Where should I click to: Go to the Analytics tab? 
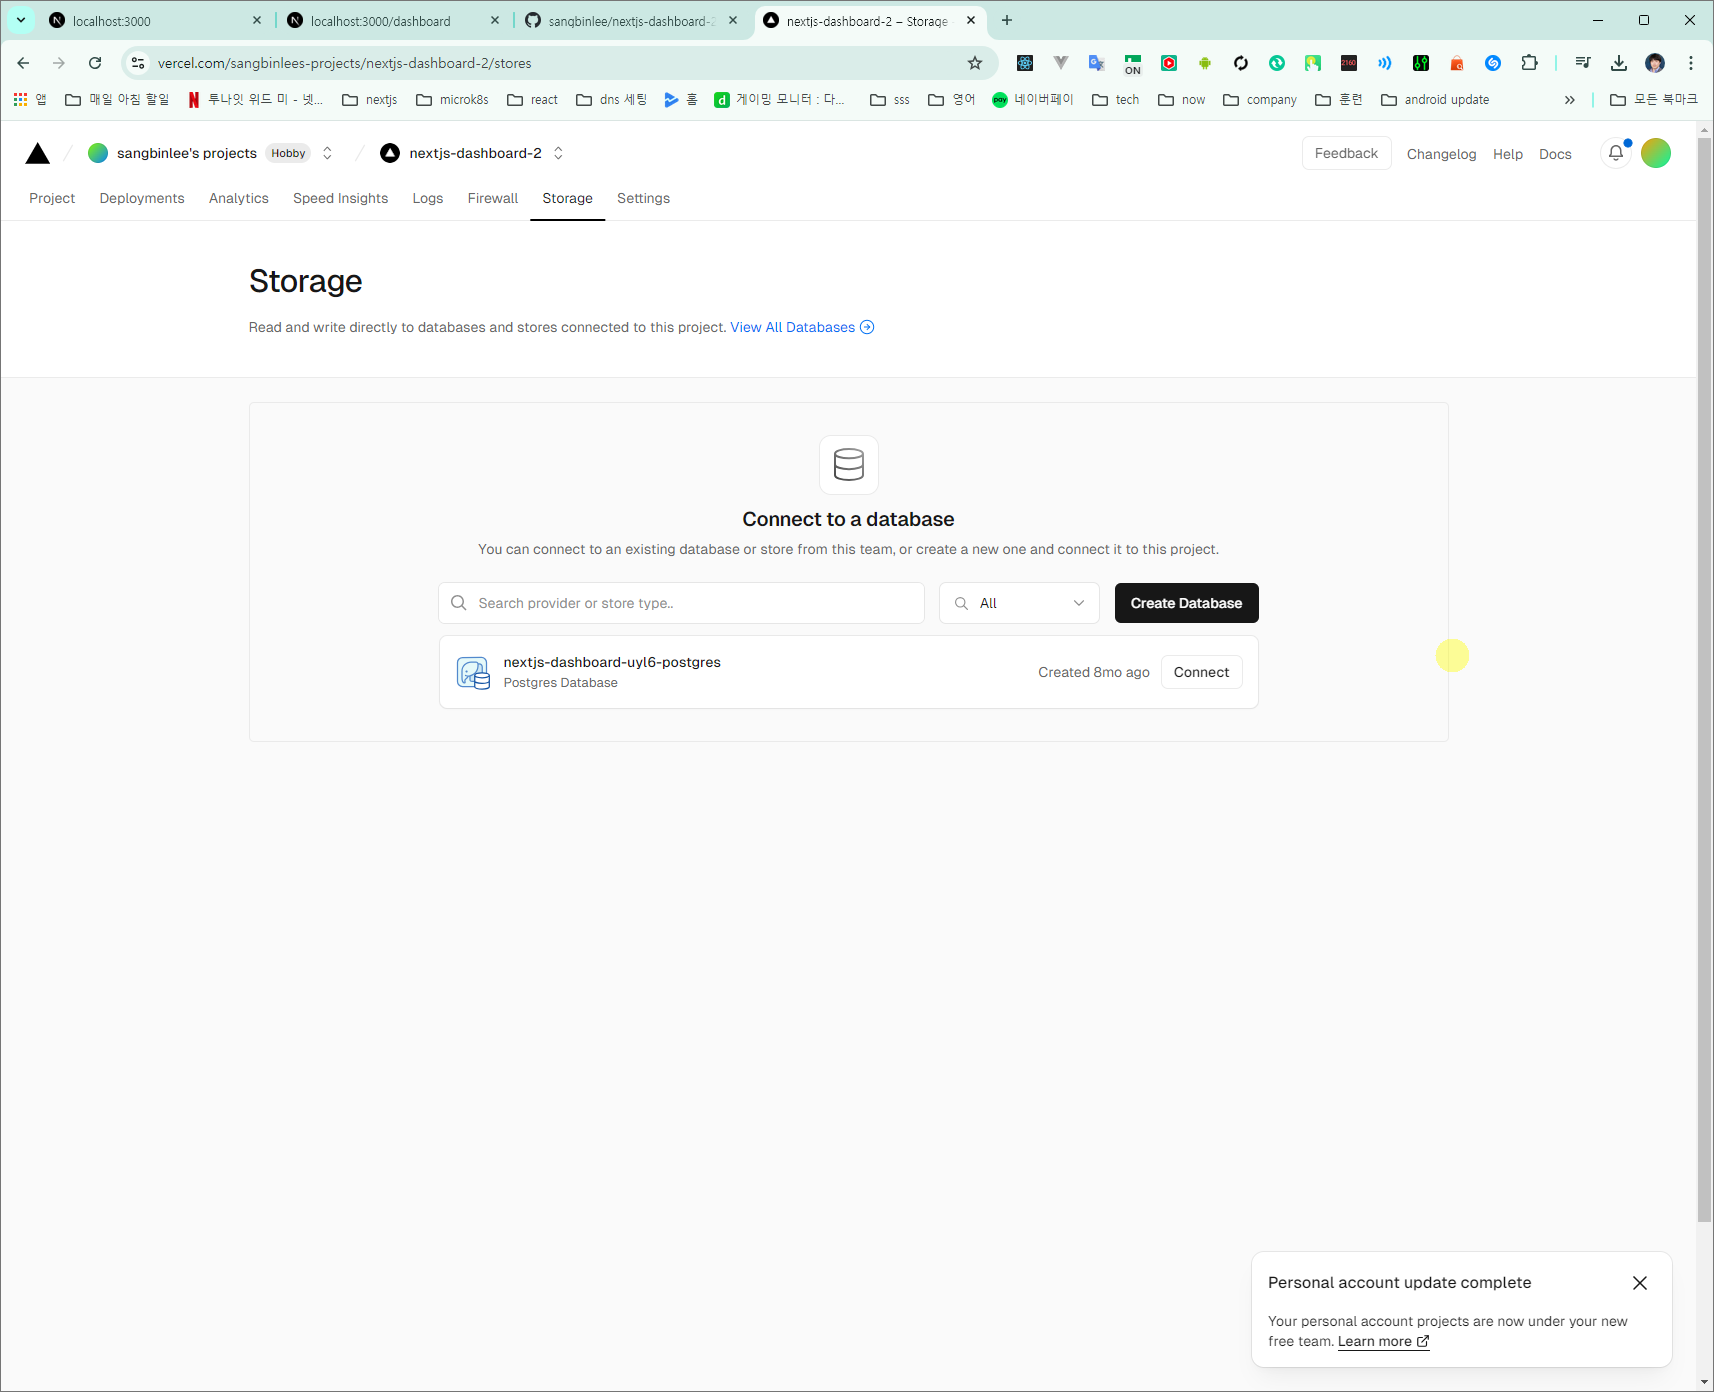click(x=239, y=198)
